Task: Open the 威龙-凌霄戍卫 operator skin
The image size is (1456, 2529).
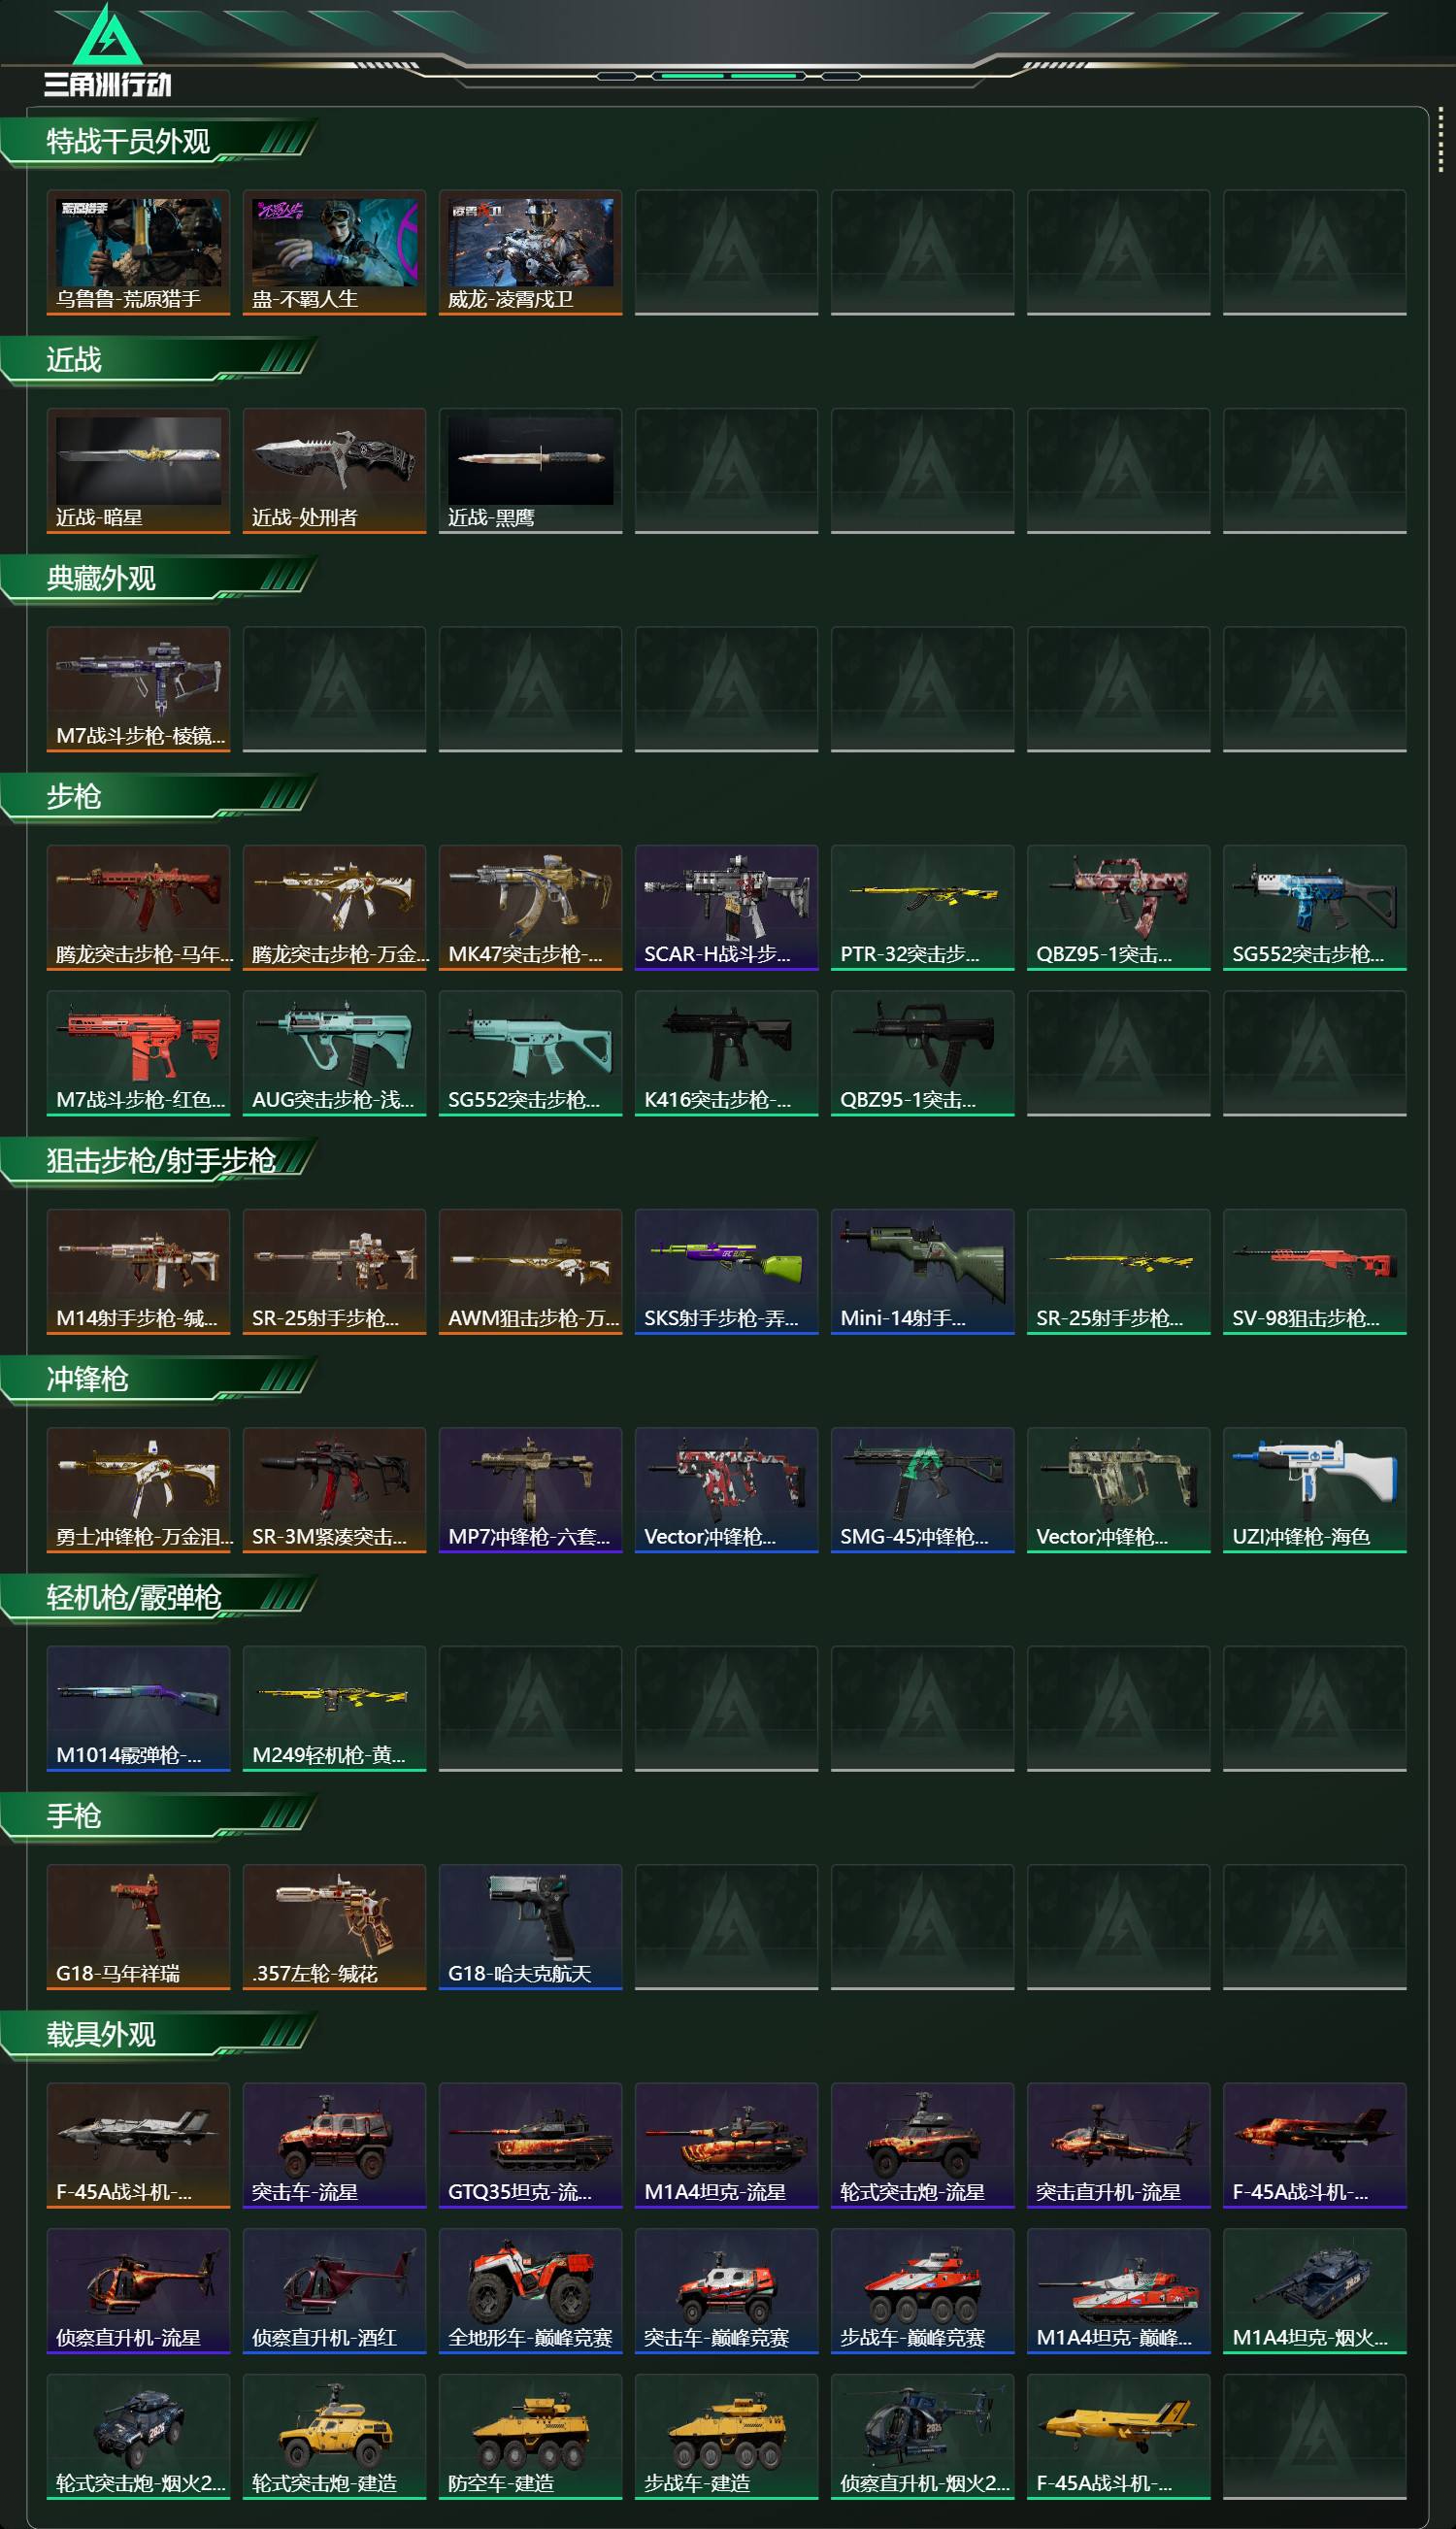Action: click(530, 252)
